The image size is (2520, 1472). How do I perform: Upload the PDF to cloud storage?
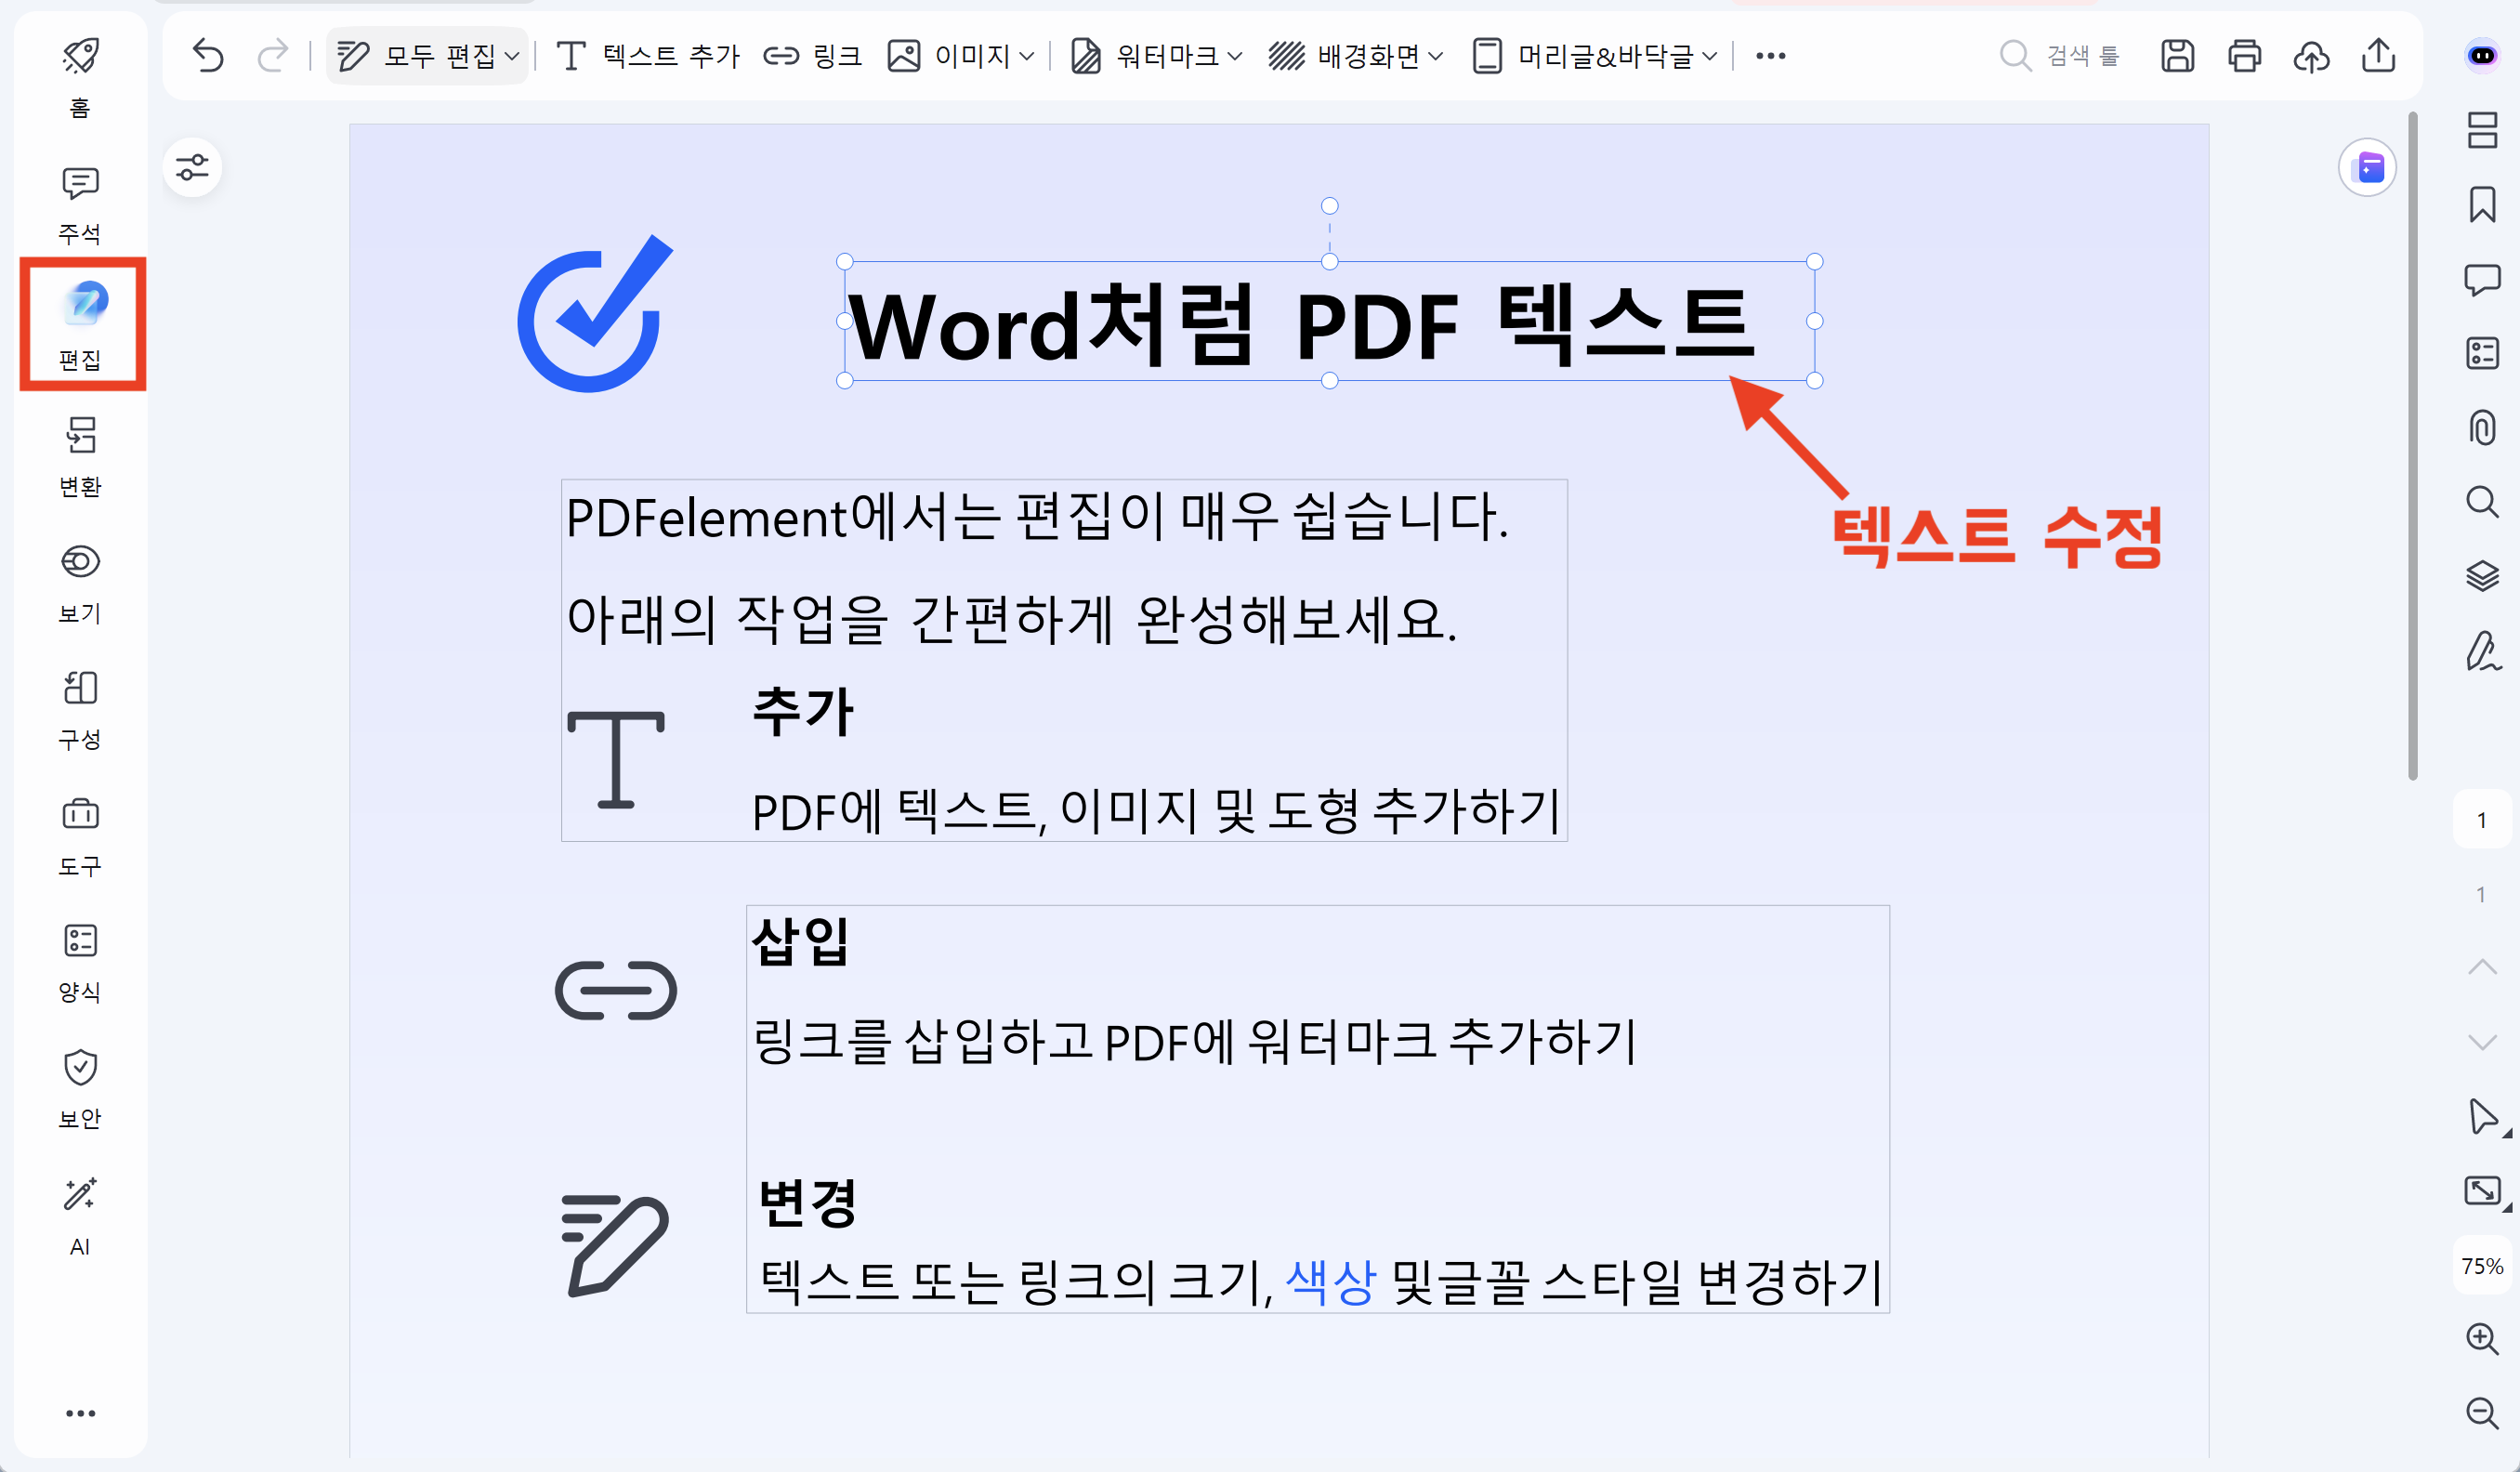point(2311,57)
